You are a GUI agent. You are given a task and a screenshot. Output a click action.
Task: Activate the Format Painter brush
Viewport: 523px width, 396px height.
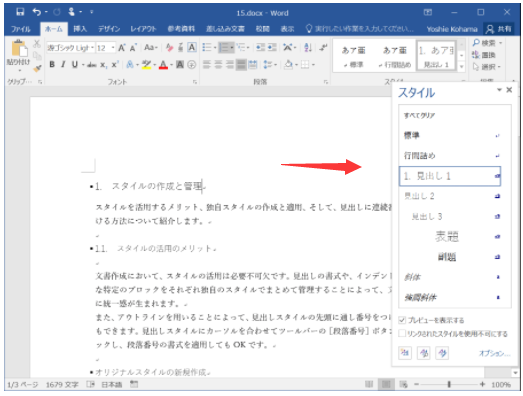tap(37, 68)
